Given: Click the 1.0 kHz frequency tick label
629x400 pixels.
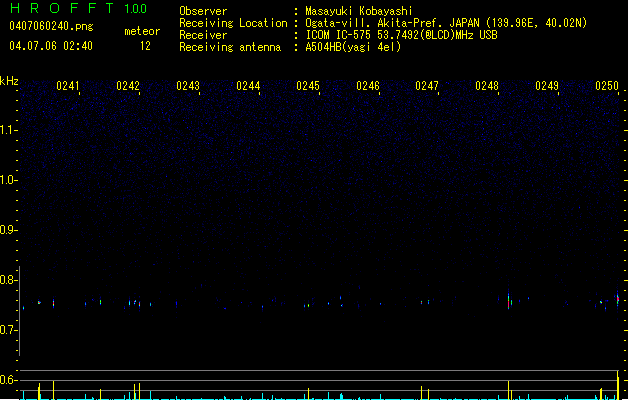Looking at the screenshot, I should [8, 180].
